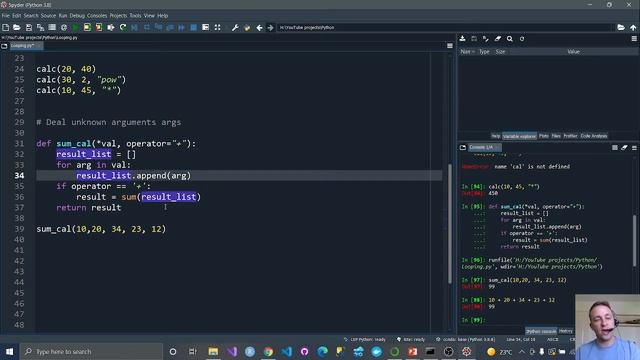Click the forward arrow in the toolbar
This screenshot has width=640, height=360.
coord(270,28)
